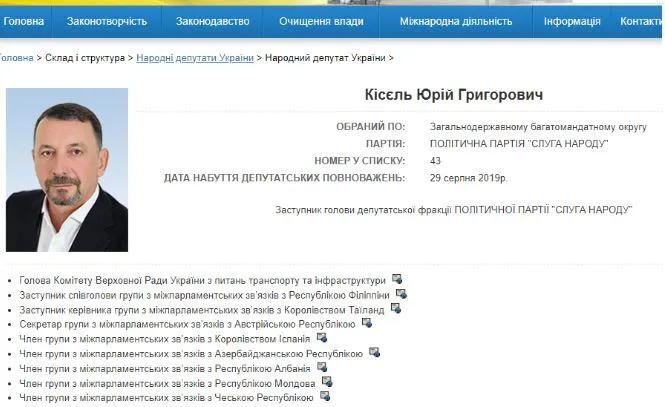
Task: Click Член групи Чеською Республікою text
Action: [x=166, y=398]
